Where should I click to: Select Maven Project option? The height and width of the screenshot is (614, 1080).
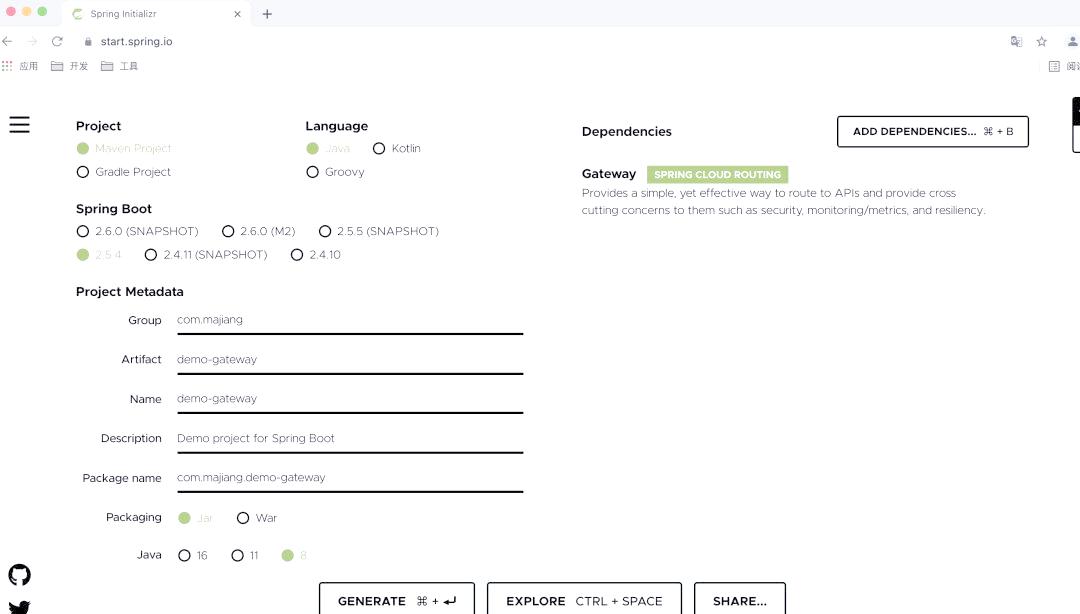(x=123, y=148)
